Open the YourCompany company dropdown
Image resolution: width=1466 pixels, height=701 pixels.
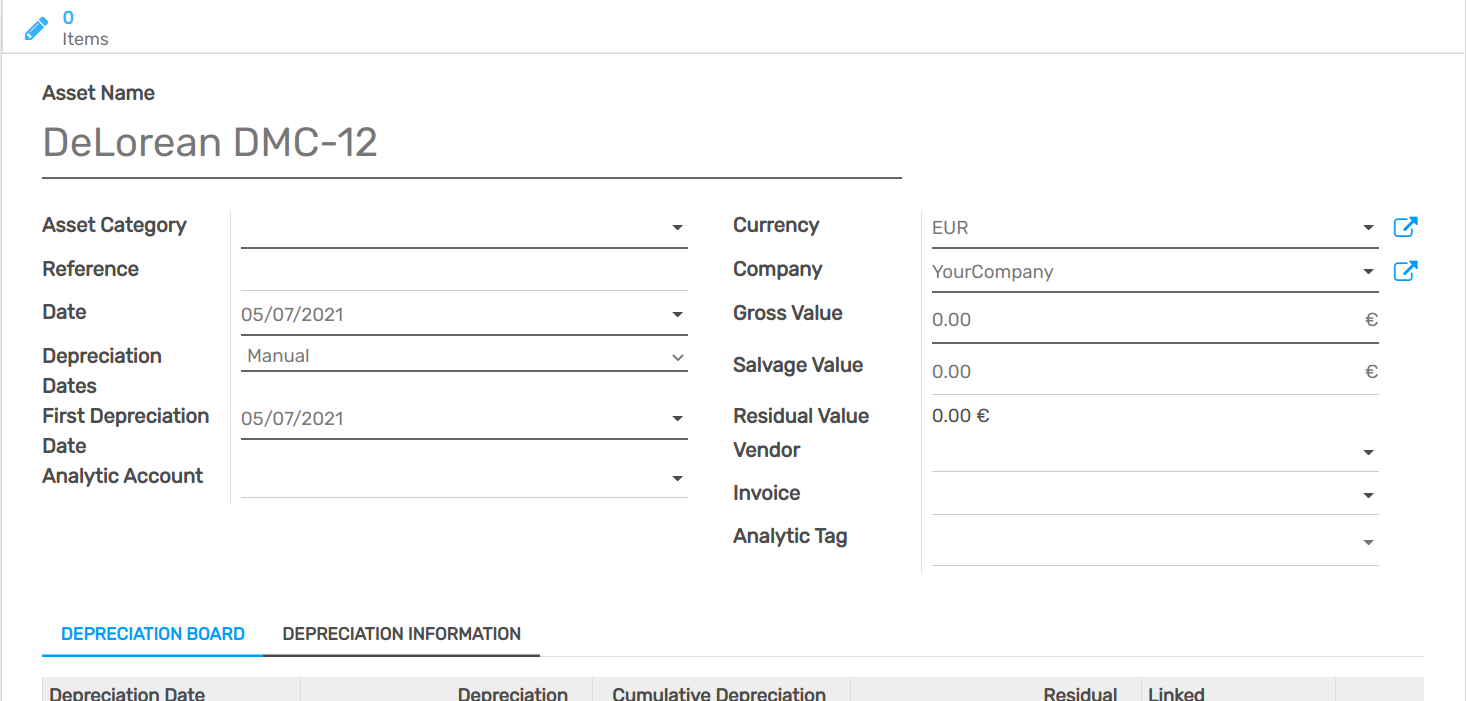pyautogui.click(x=1368, y=271)
